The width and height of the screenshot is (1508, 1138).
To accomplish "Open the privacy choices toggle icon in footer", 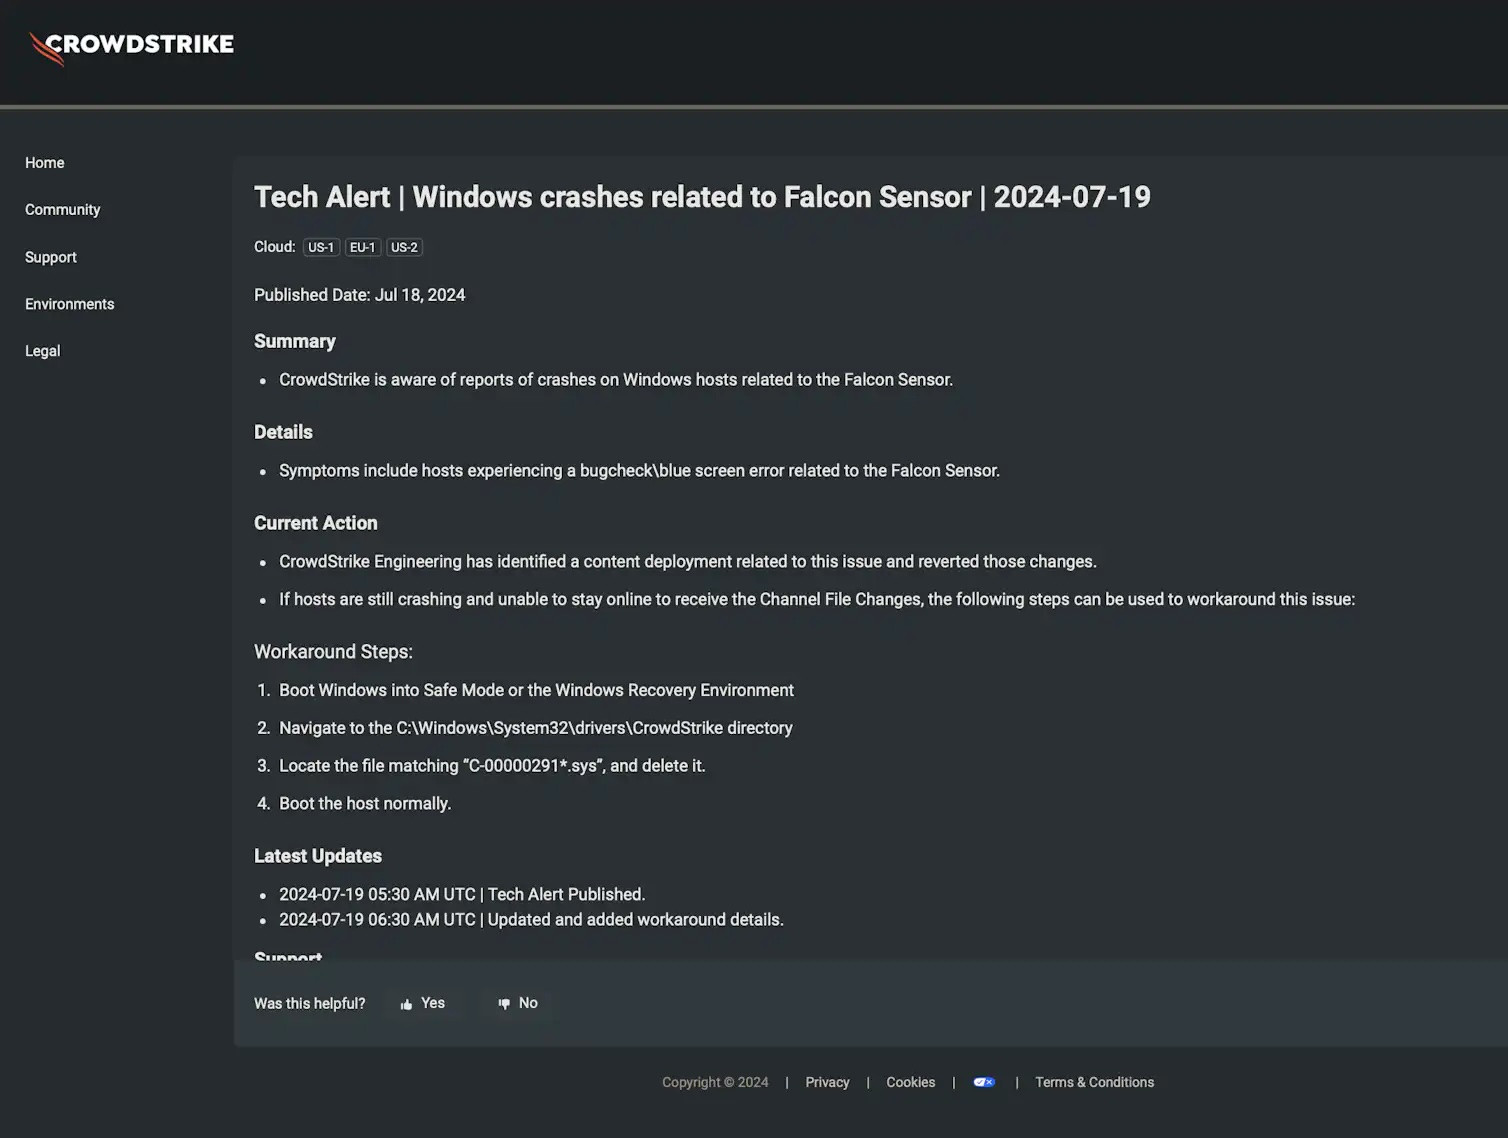I will tap(984, 1082).
